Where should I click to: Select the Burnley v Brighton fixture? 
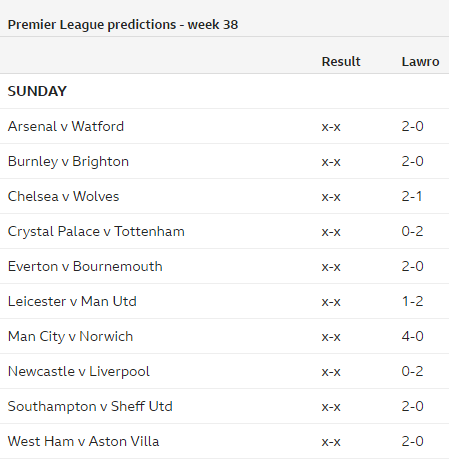point(68,162)
